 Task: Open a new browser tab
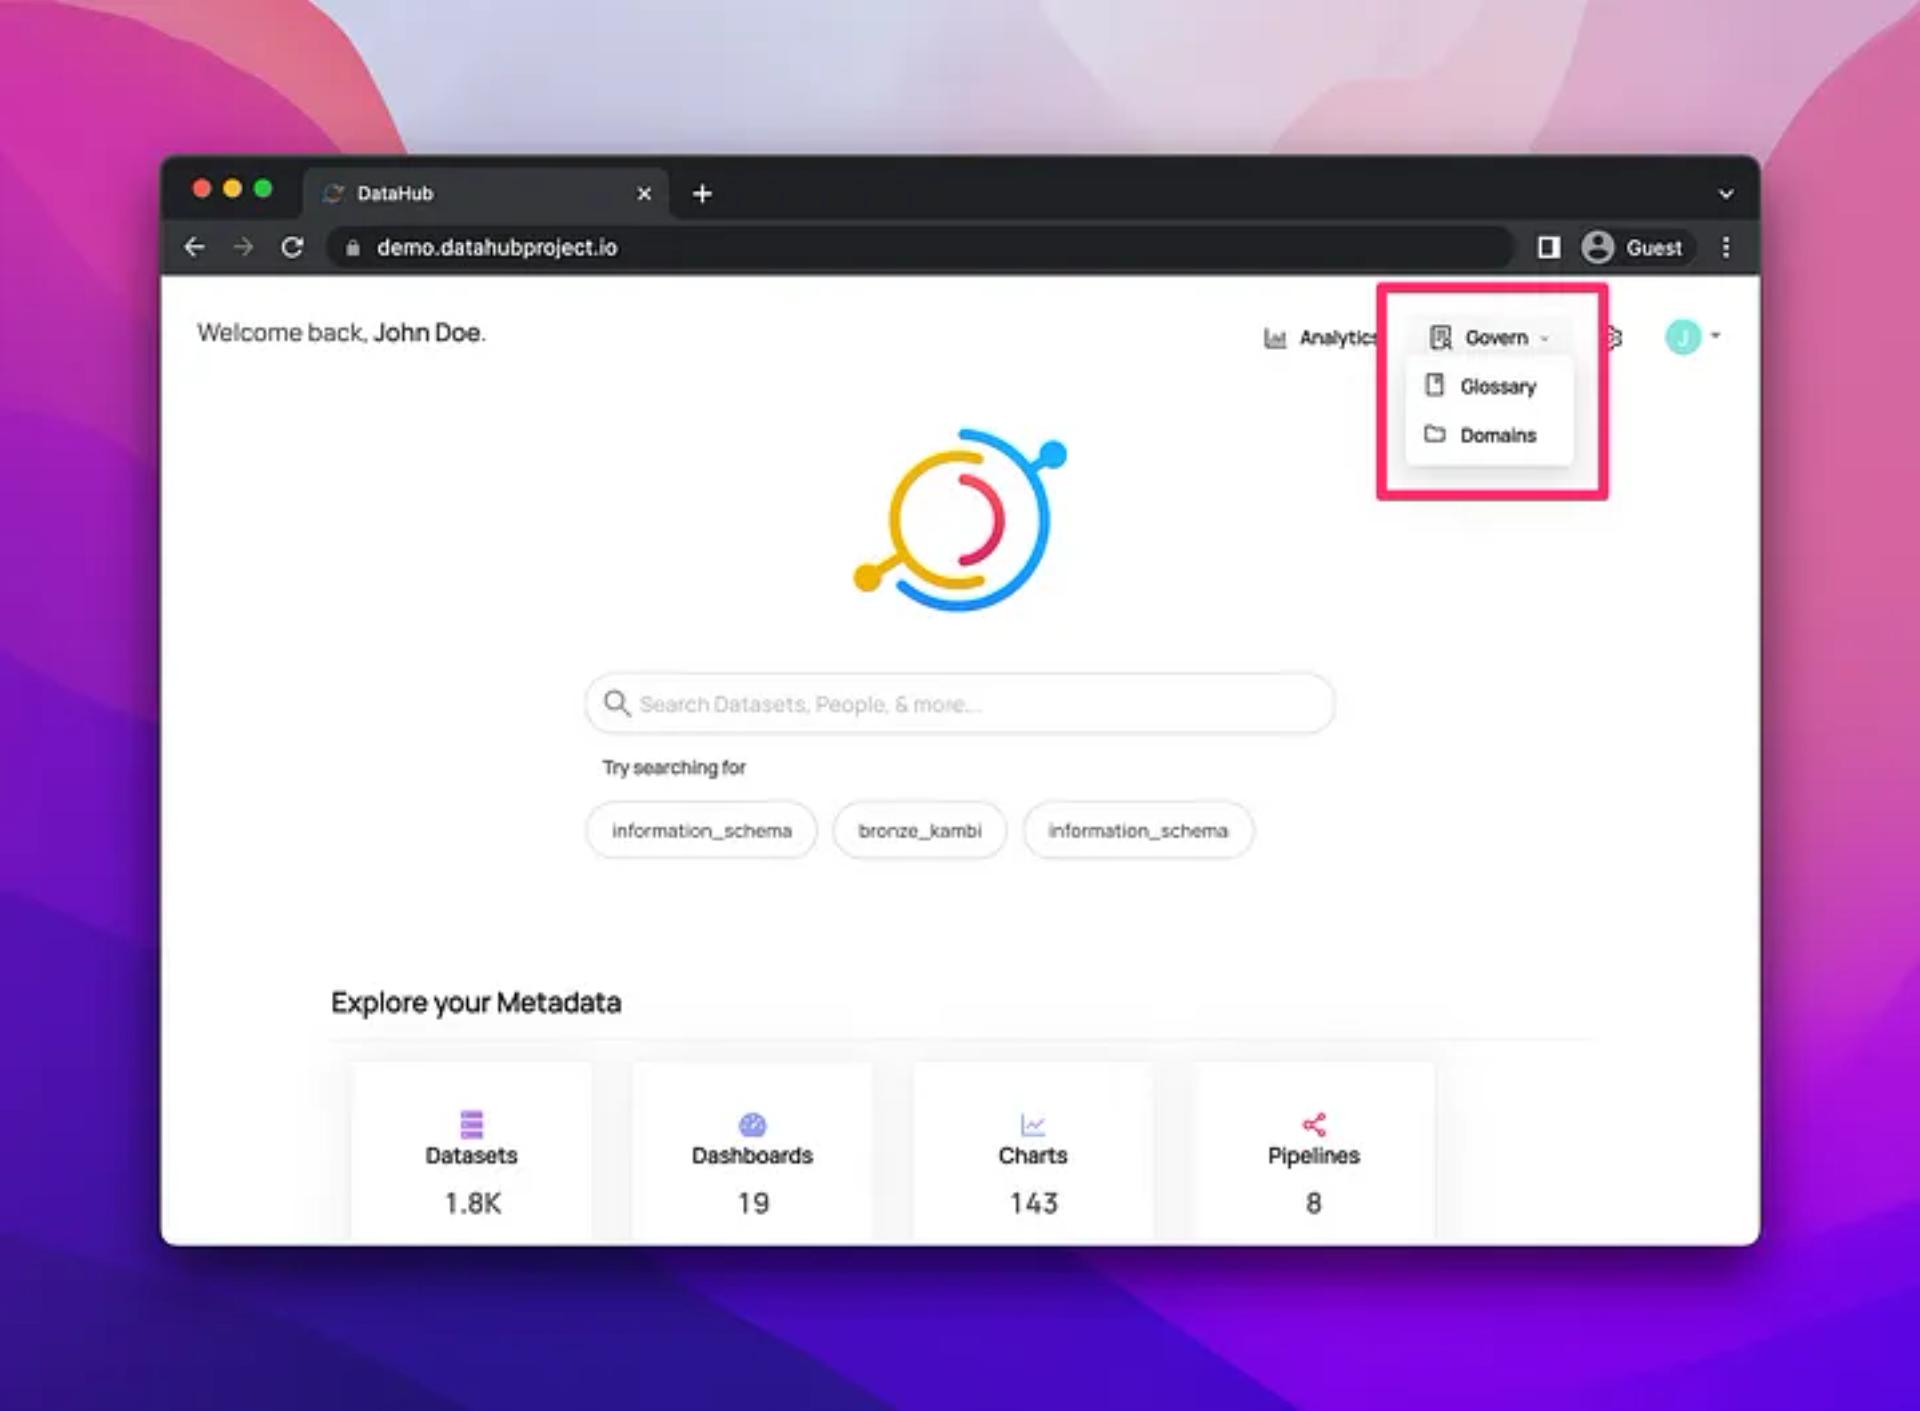[702, 194]
